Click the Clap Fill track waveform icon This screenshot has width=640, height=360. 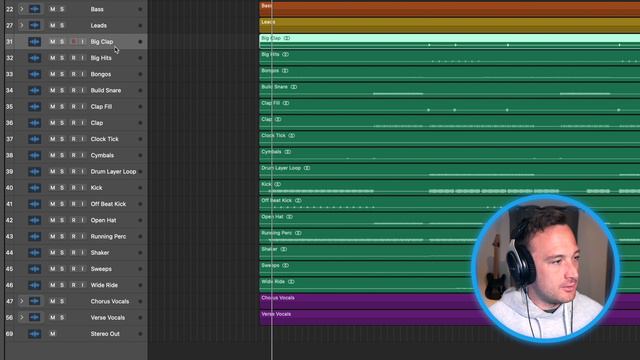coord(35,107)
